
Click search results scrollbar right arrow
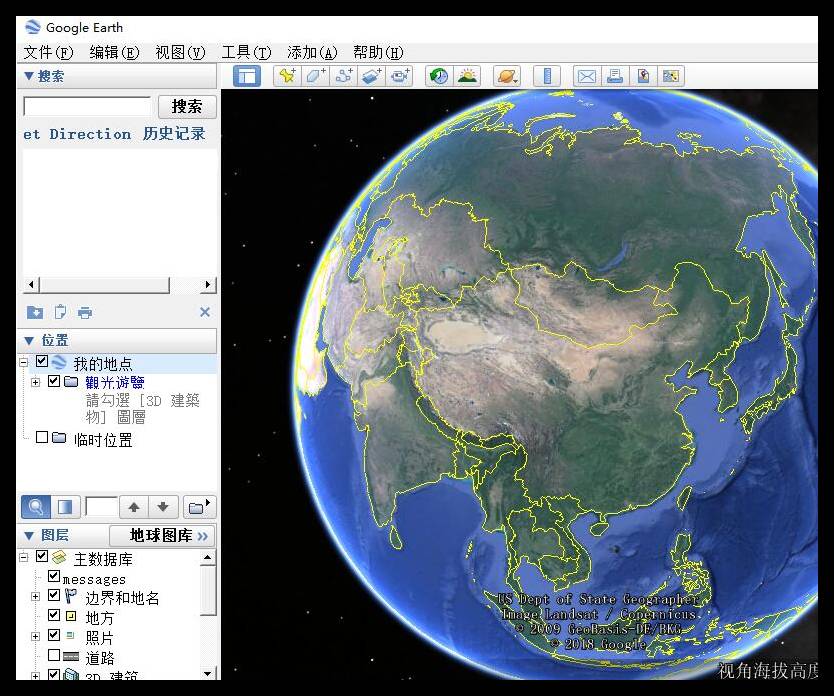(x=208, y=285)
